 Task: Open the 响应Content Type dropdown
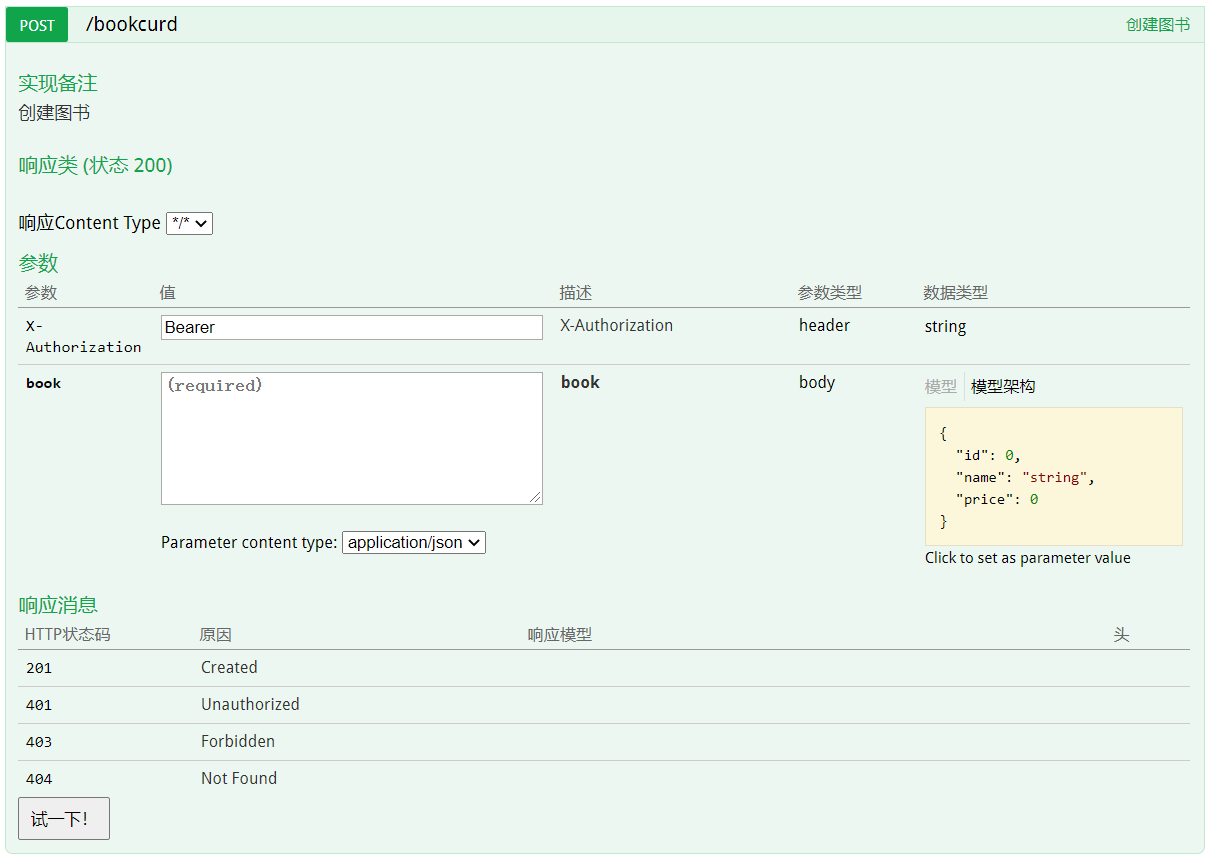[x=189, y=223]
